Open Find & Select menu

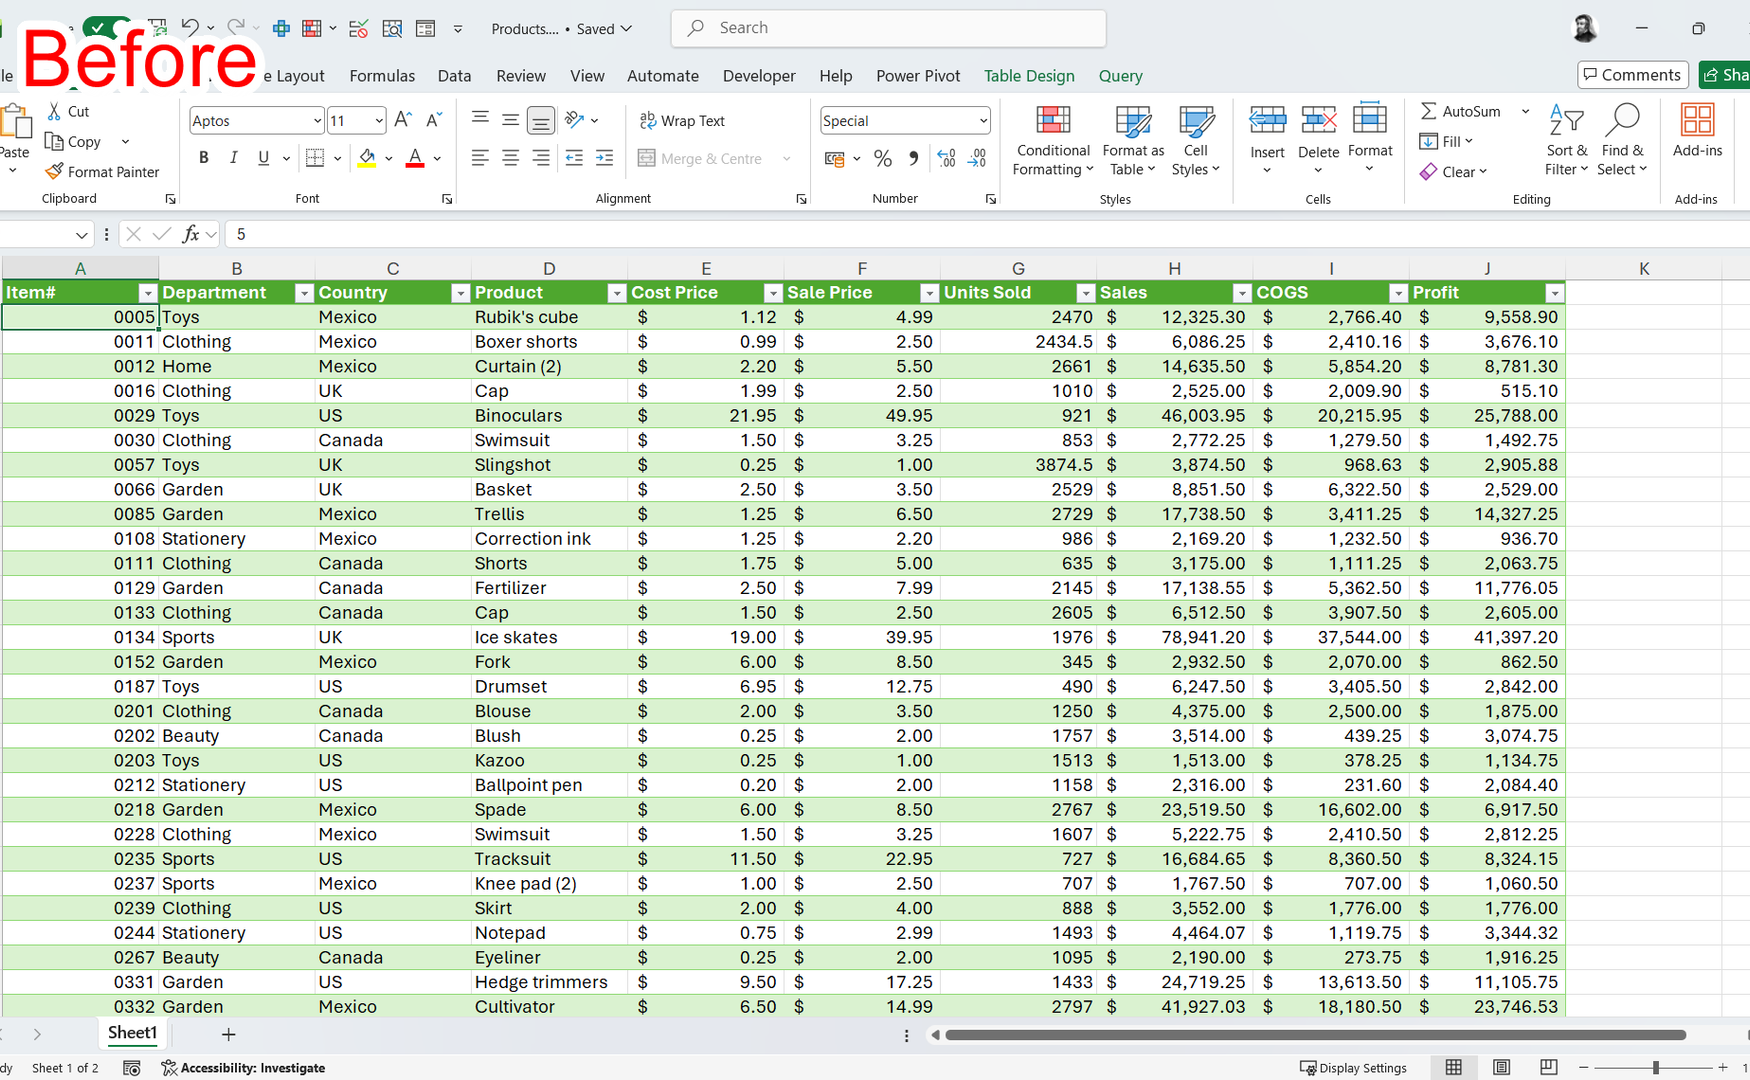click(x=1622, y=141)
